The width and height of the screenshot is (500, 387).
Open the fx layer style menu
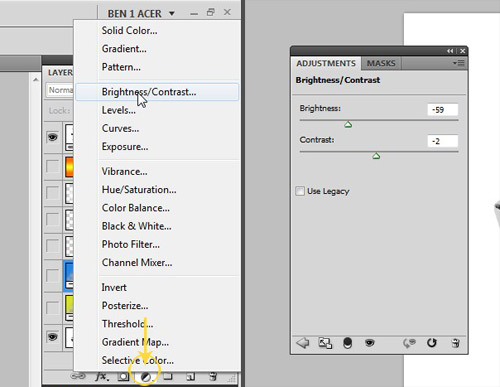(x=101, y=376)
